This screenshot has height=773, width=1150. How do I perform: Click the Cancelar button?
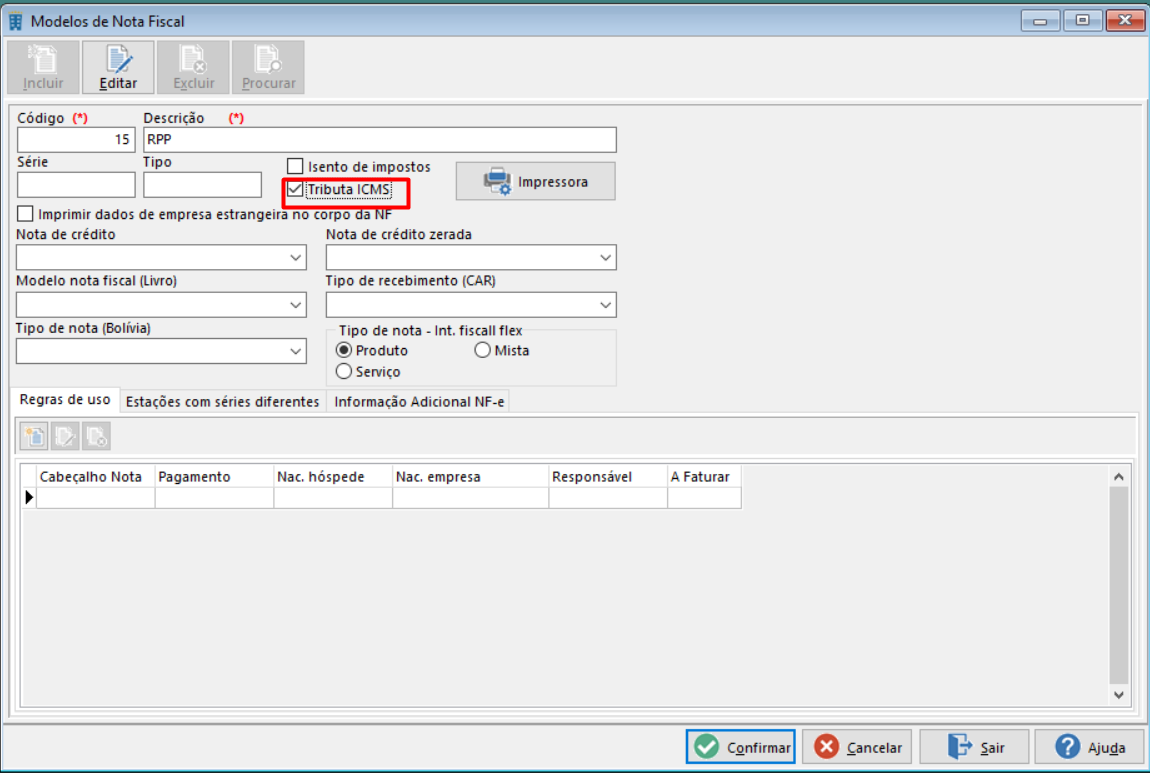857,747
